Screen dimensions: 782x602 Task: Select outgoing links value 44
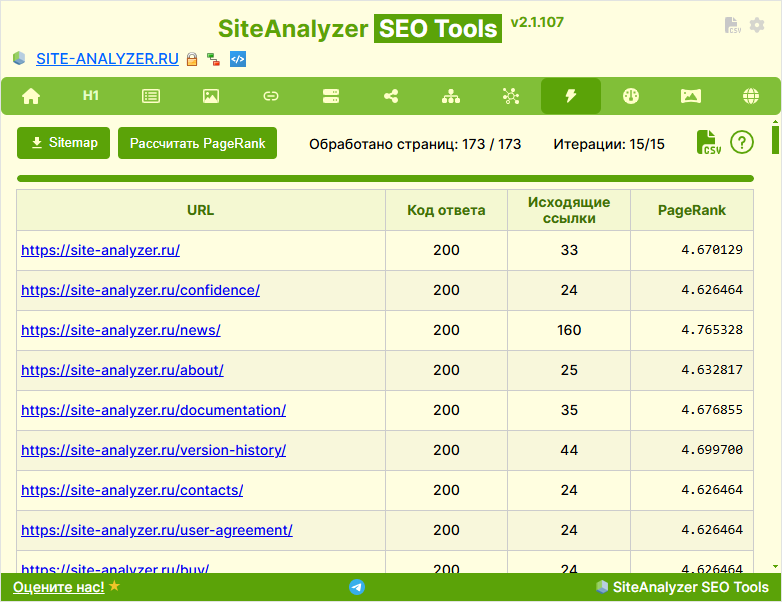[x=569, y=450]
